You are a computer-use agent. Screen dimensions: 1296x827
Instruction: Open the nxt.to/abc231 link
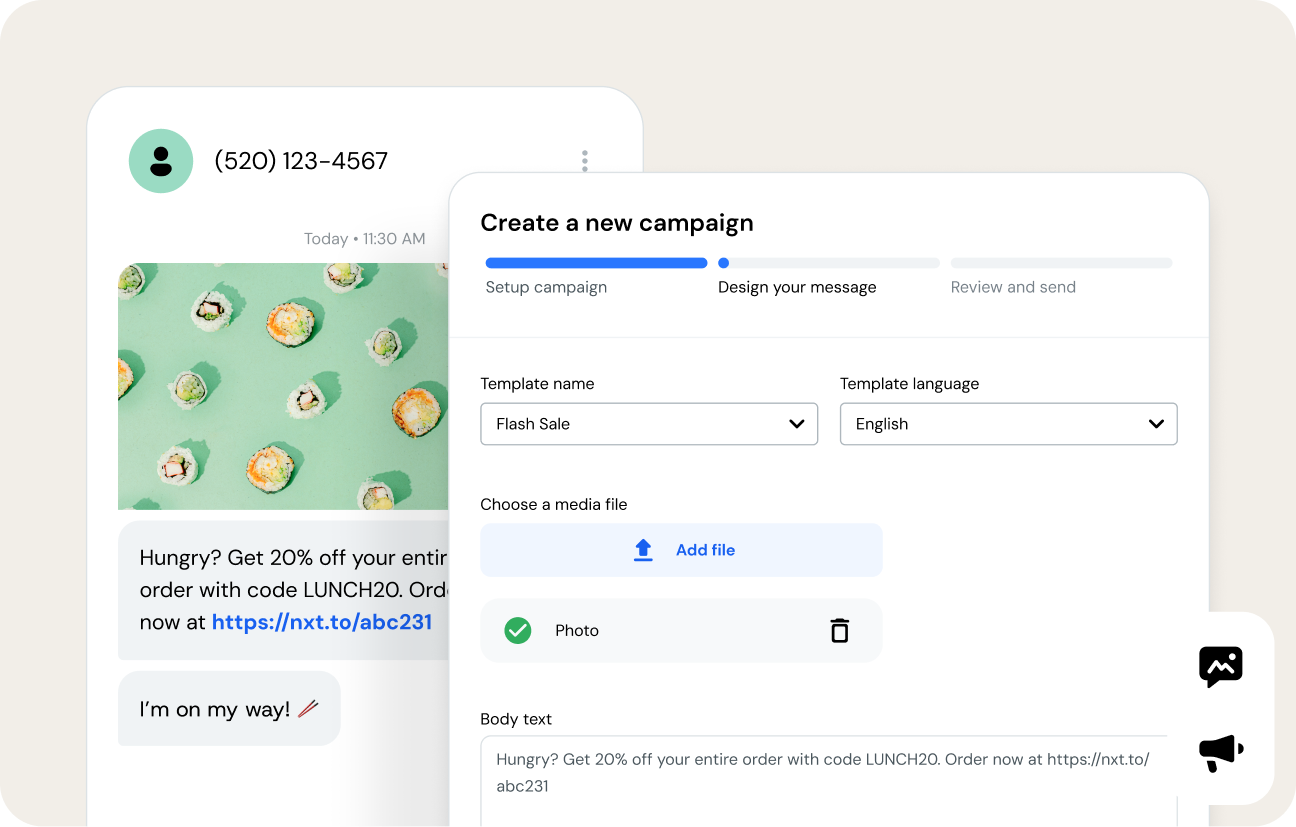(322, 622)
